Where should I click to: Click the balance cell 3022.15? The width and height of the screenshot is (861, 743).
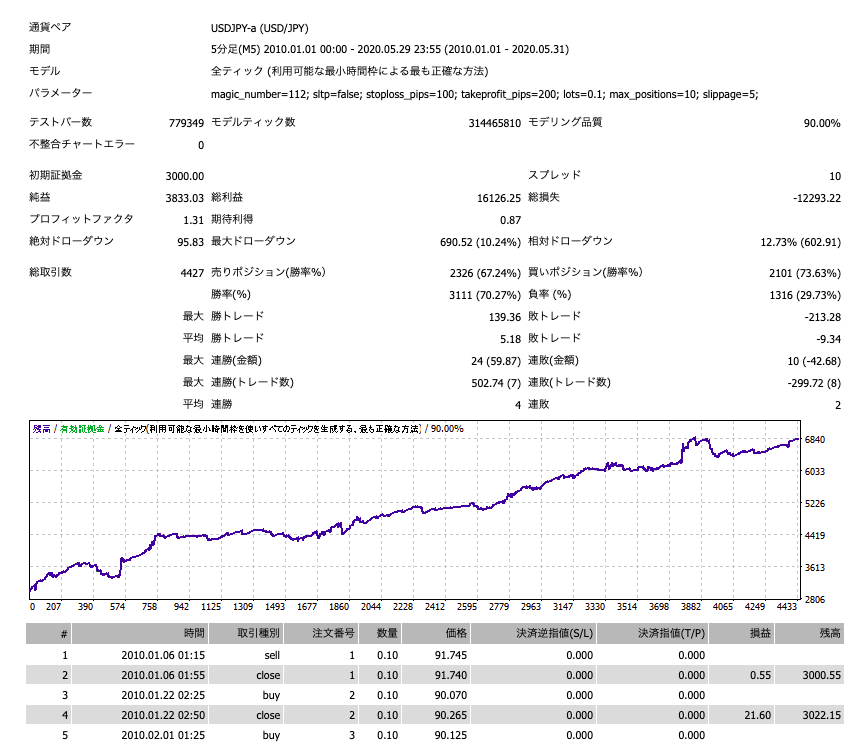[x=821, y=716]
